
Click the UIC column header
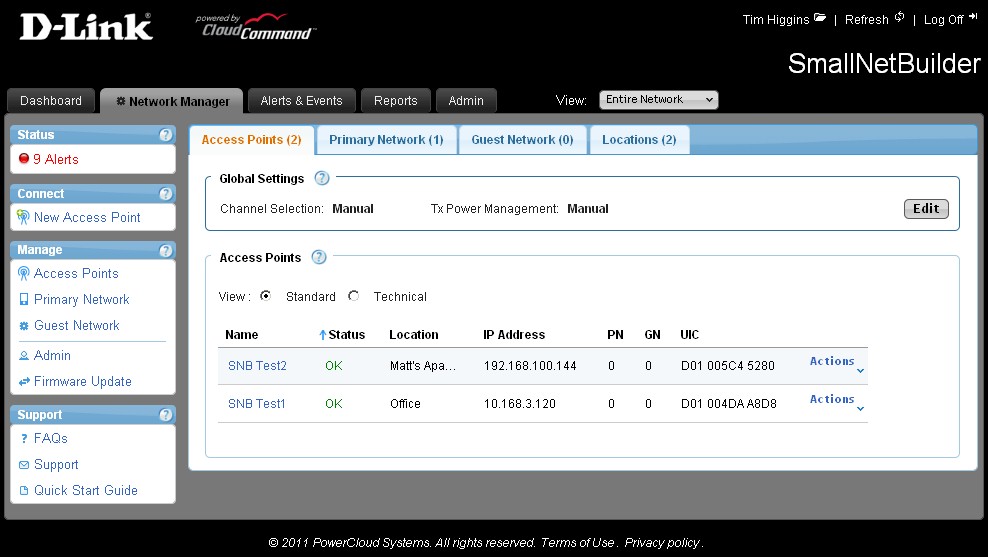(x=689, y=335)
